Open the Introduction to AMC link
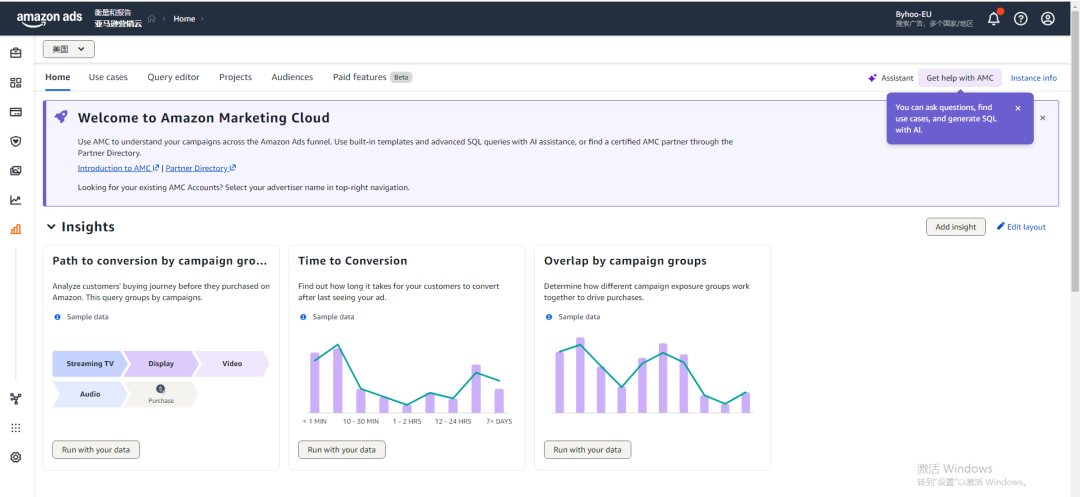 point(118,168)
